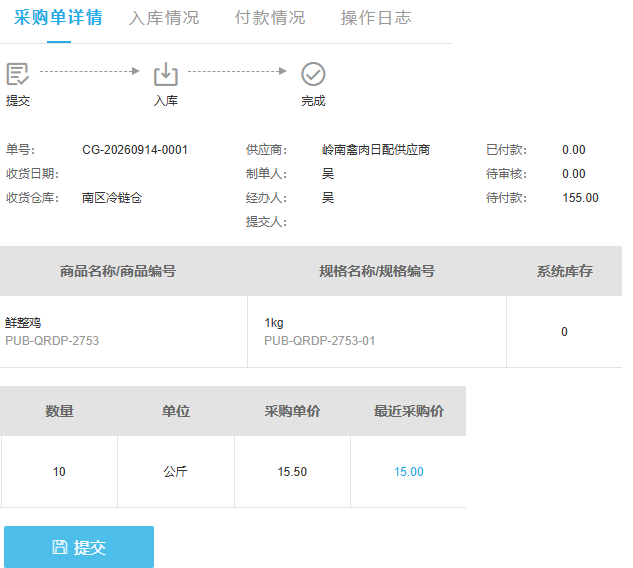The width and height of the screenshot is (633, 568).
Task: Click the quantity cell 10
Action: [x=59, y=472]
